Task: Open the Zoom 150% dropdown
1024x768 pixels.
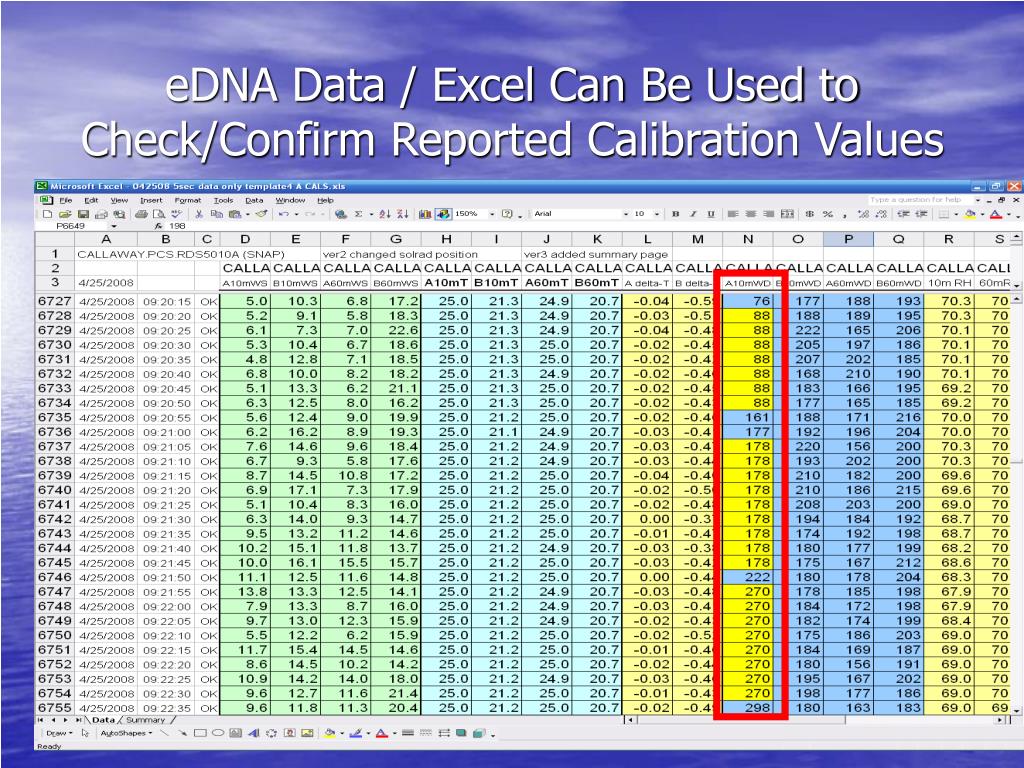Action: (492, 214)
